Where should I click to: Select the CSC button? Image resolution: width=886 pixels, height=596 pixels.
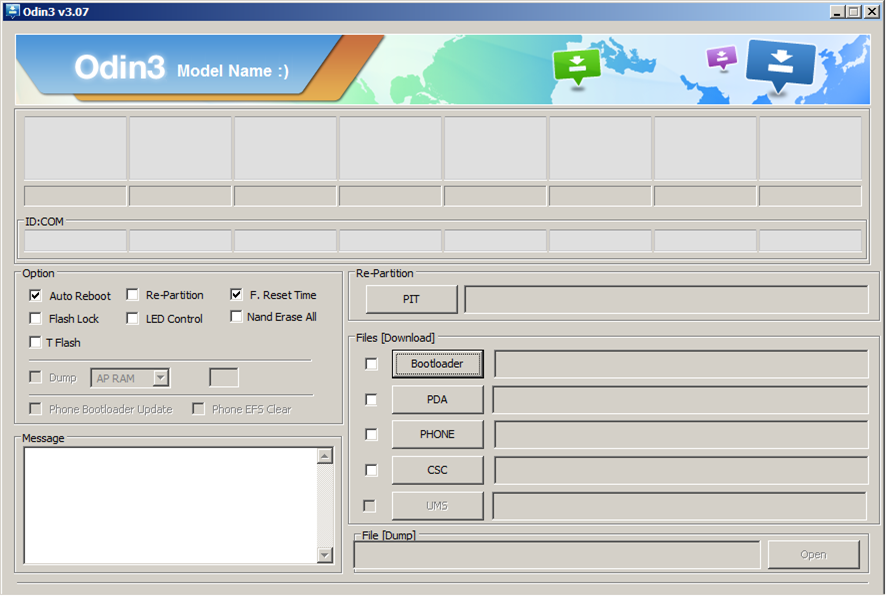(x=437, y=470)
